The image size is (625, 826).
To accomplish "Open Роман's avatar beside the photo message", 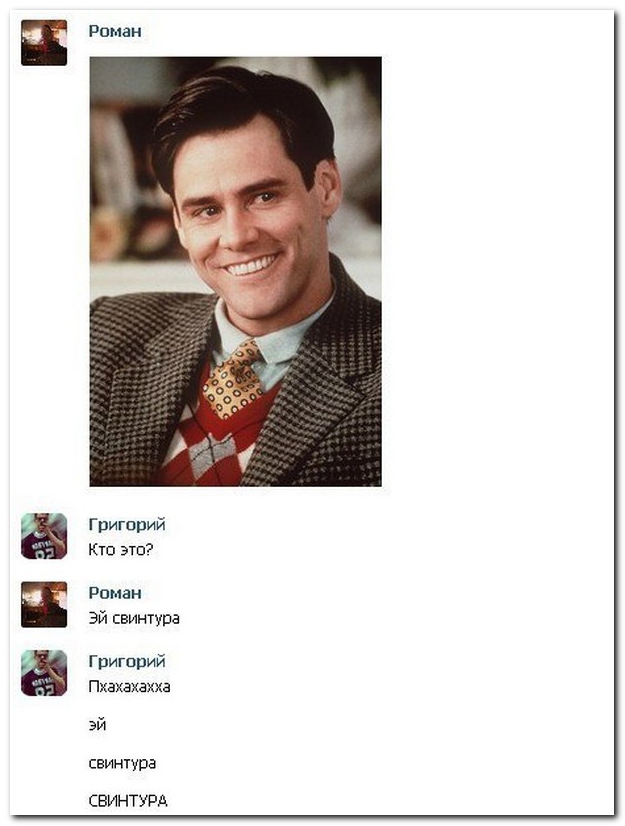I will (44, 43).
